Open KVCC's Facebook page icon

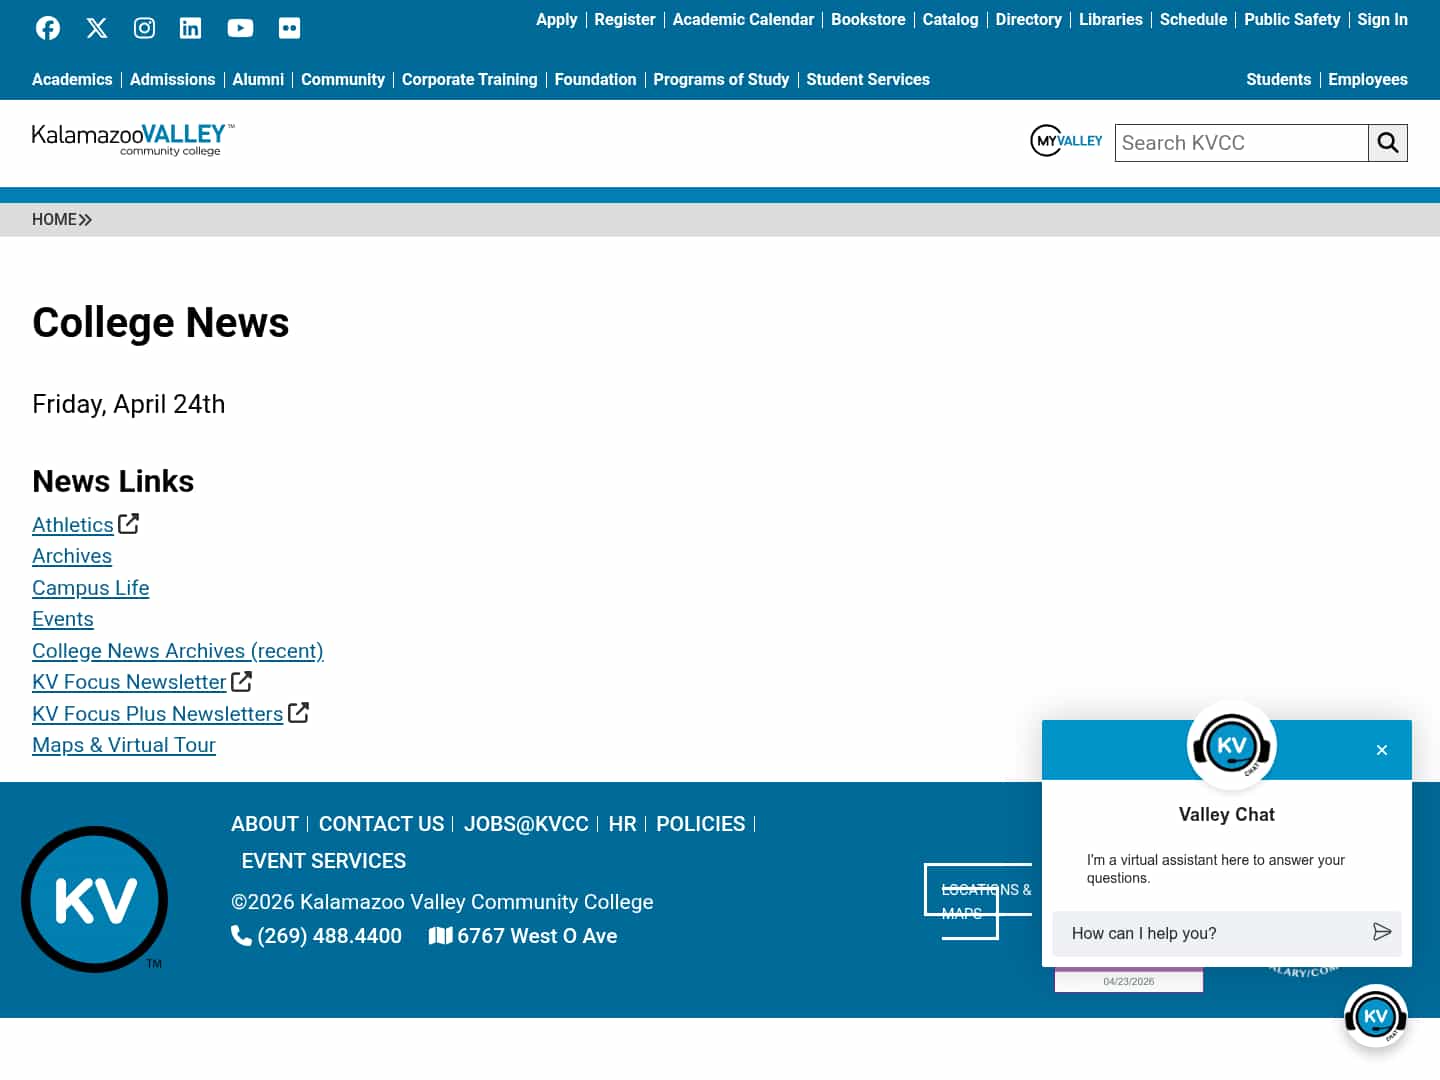pyautogui.click(x=47, y=27)
